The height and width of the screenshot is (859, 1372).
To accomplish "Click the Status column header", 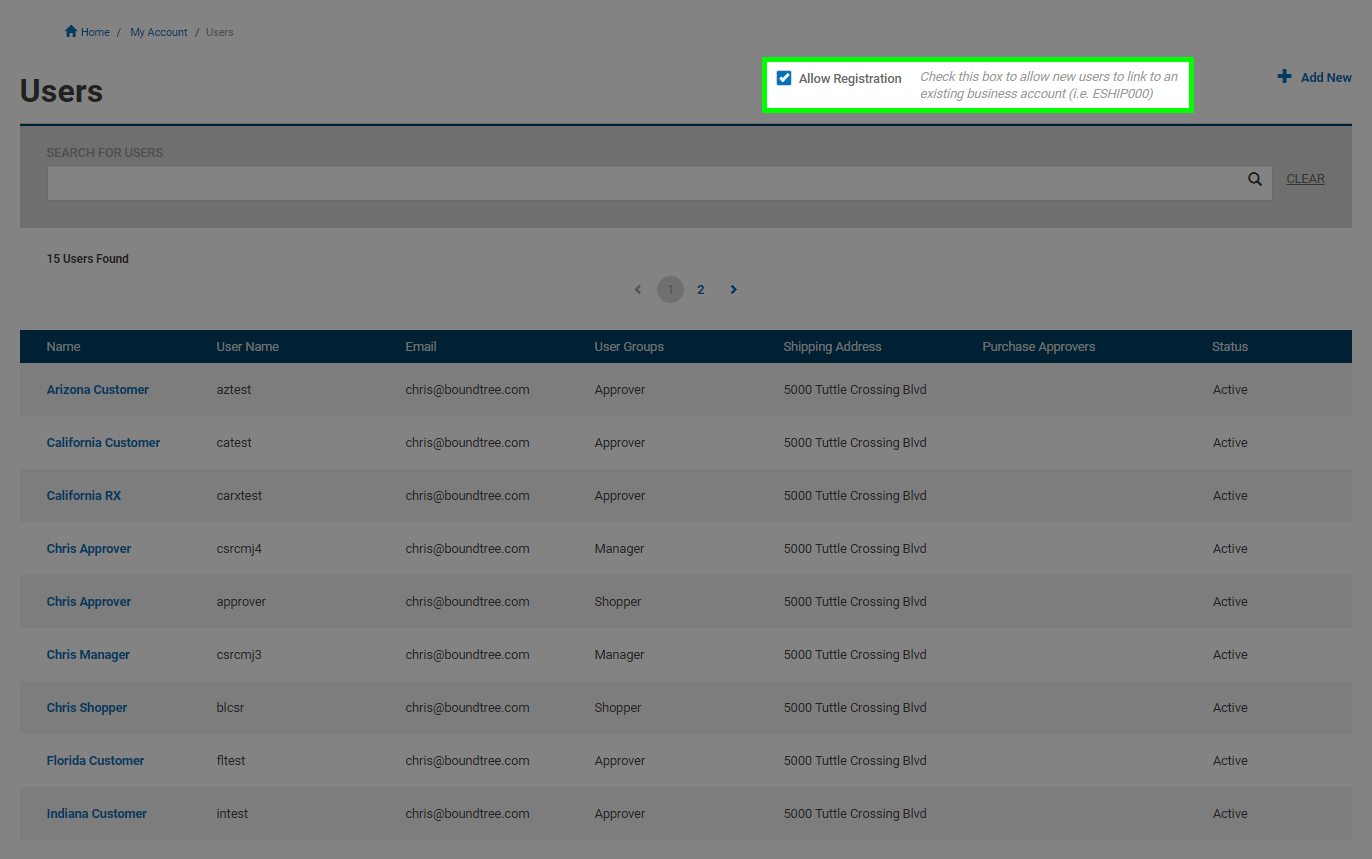I will (1230, 347).
